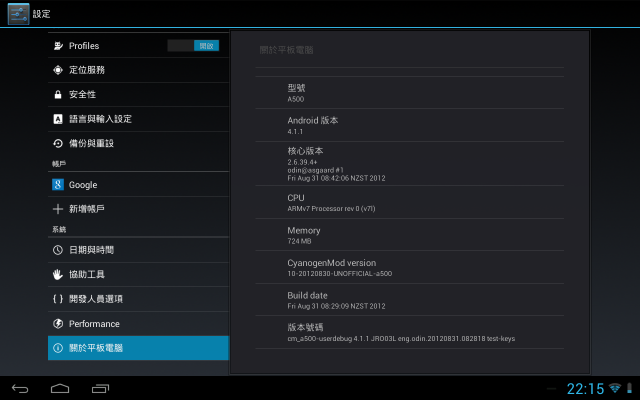Tap the 設定 title text
The width and height of the screenshot is (640, 400).
point(42,14)
